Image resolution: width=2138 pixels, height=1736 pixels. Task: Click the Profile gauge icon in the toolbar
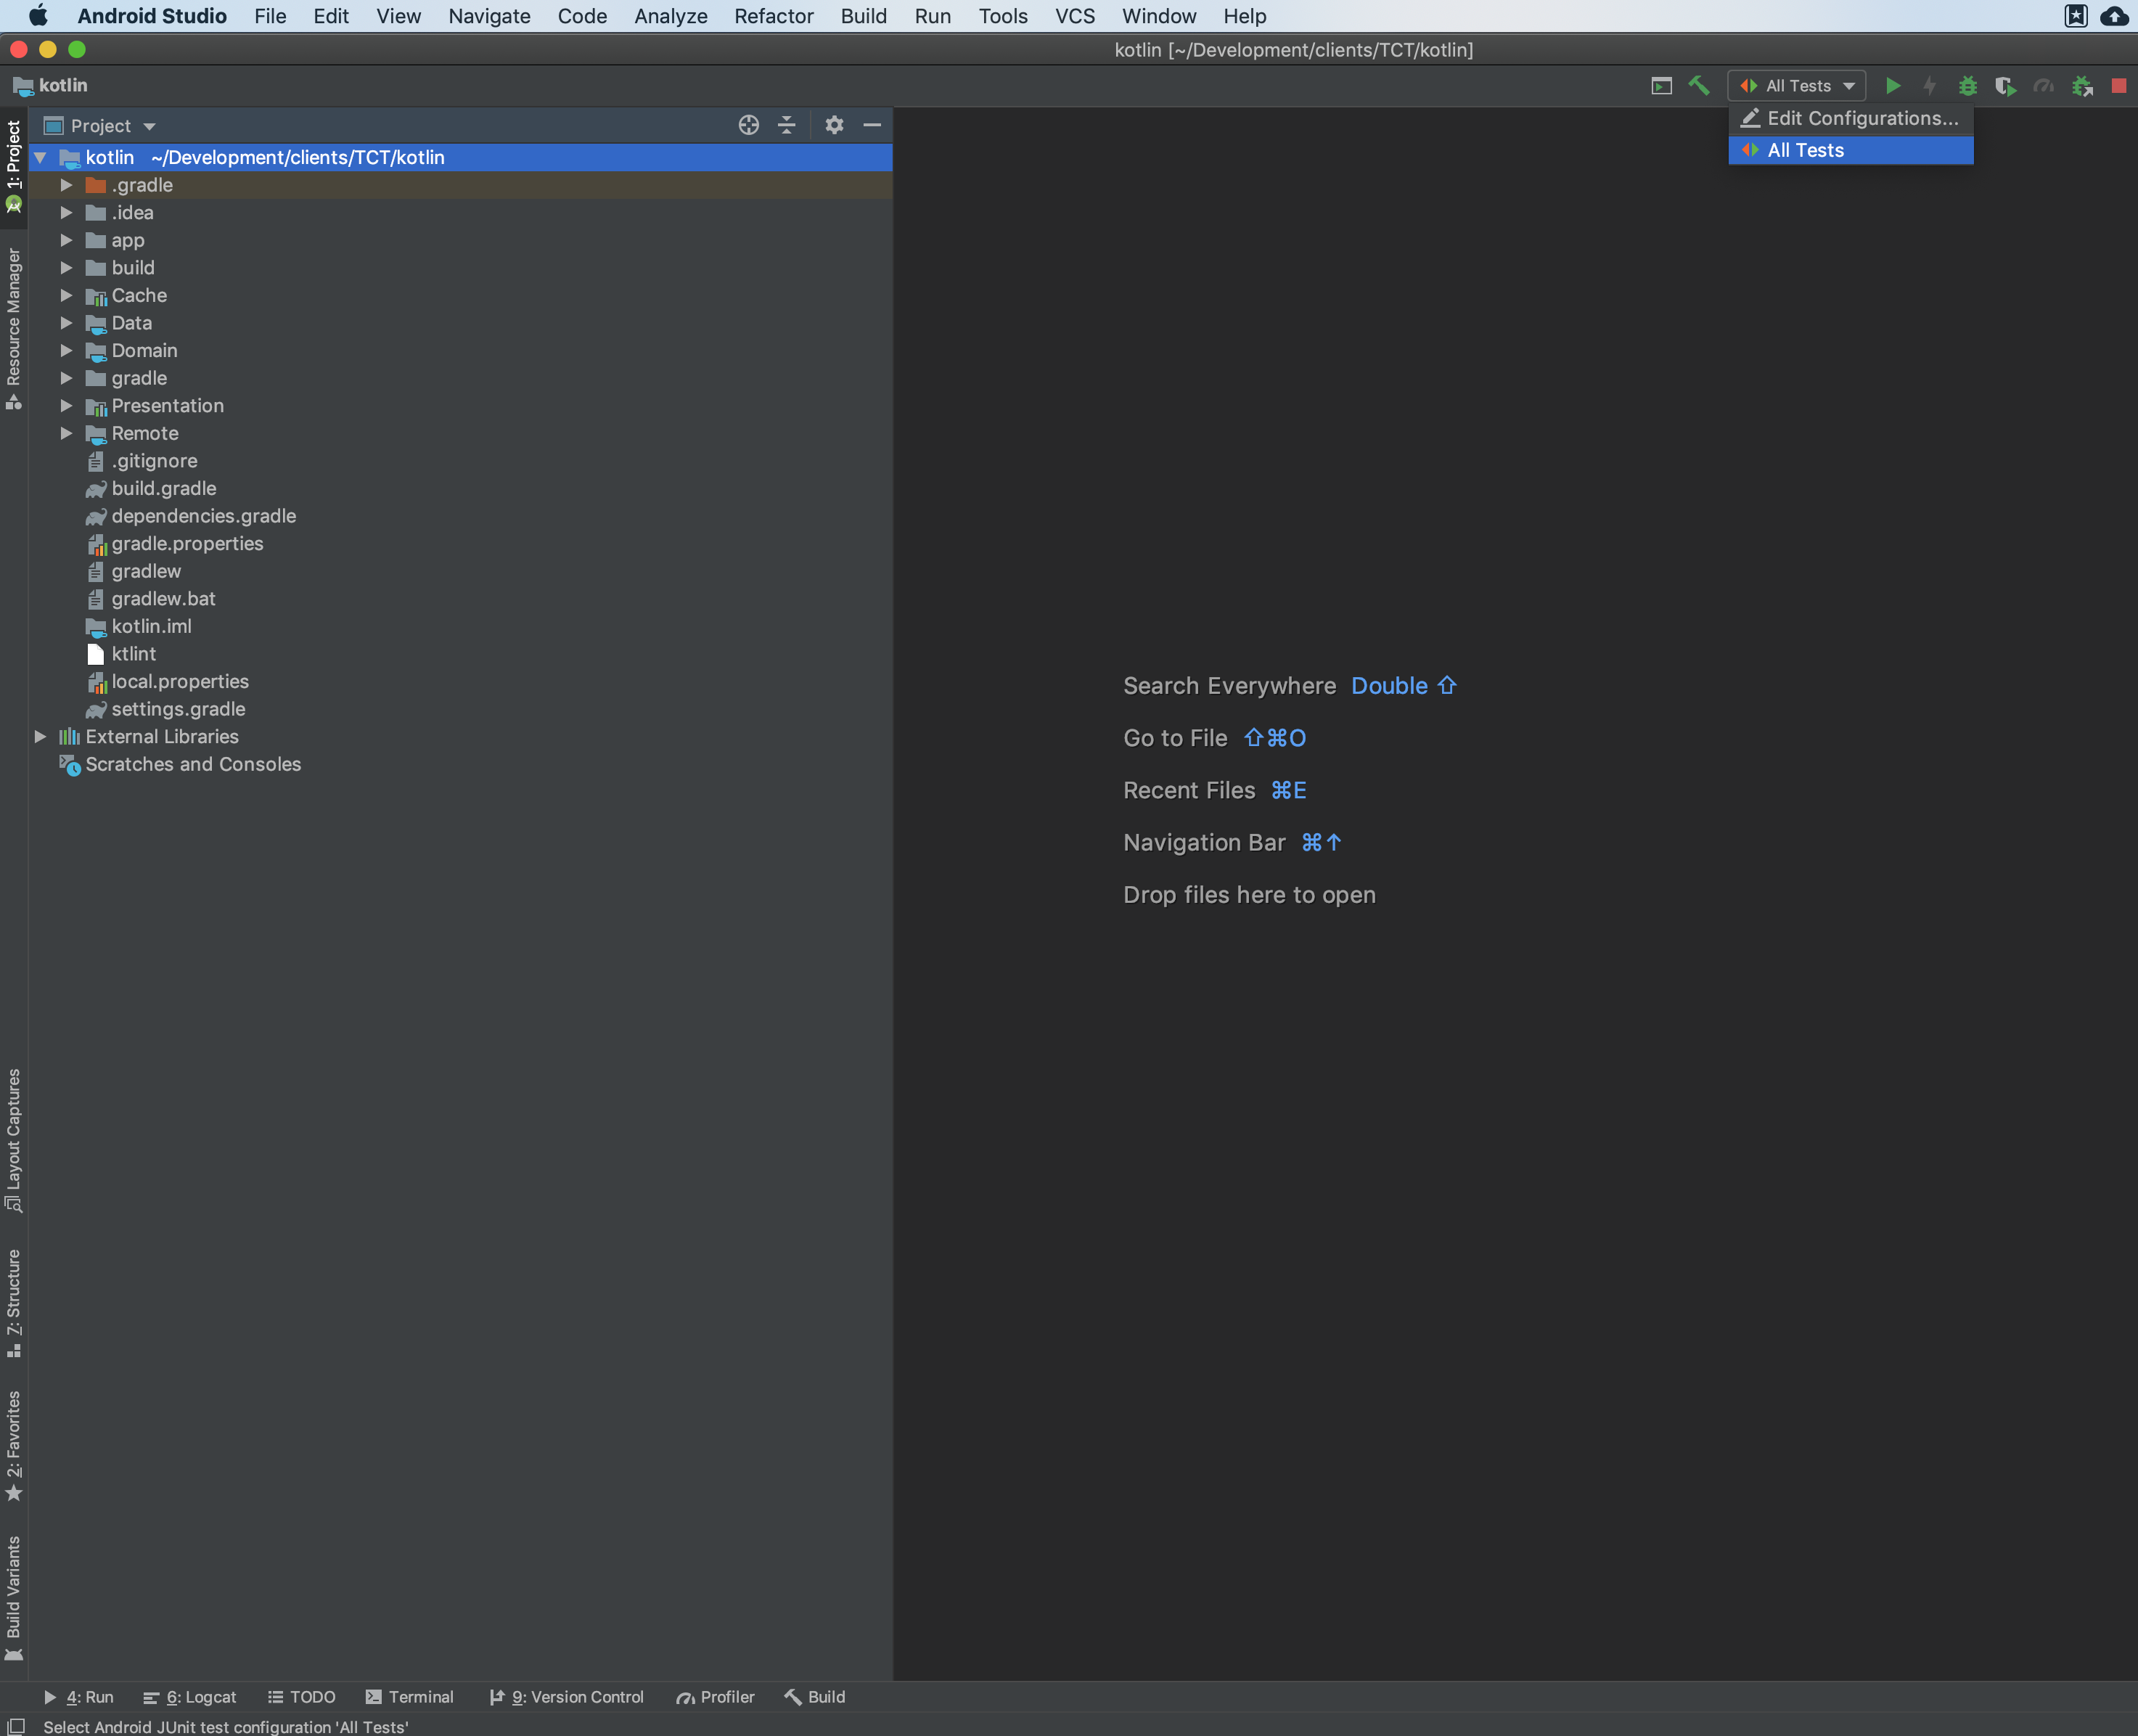coord(2043,86)
